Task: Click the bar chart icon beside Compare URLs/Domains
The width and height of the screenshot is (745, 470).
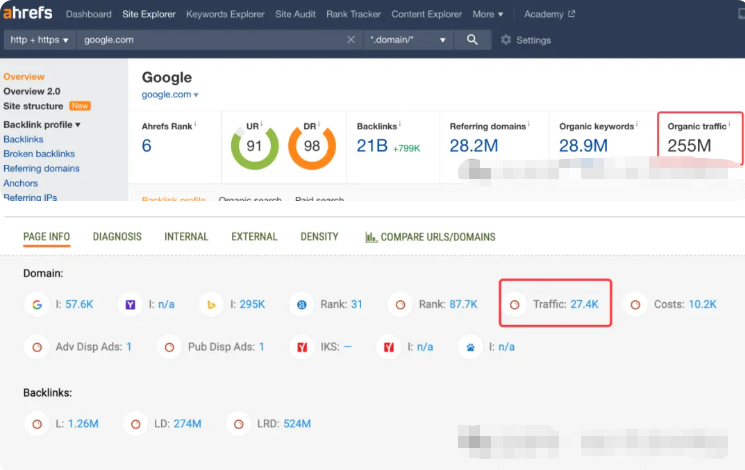Action: coord(372,237)
